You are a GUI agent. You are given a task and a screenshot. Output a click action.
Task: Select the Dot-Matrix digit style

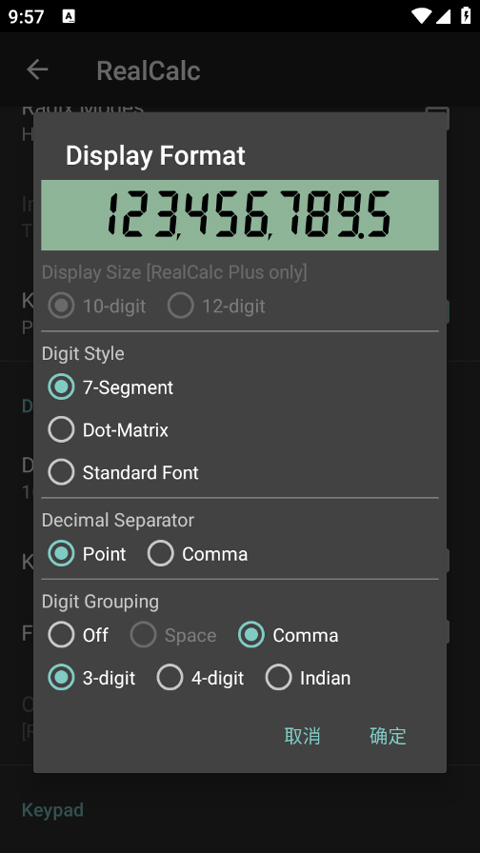click(x=108, y=430)
